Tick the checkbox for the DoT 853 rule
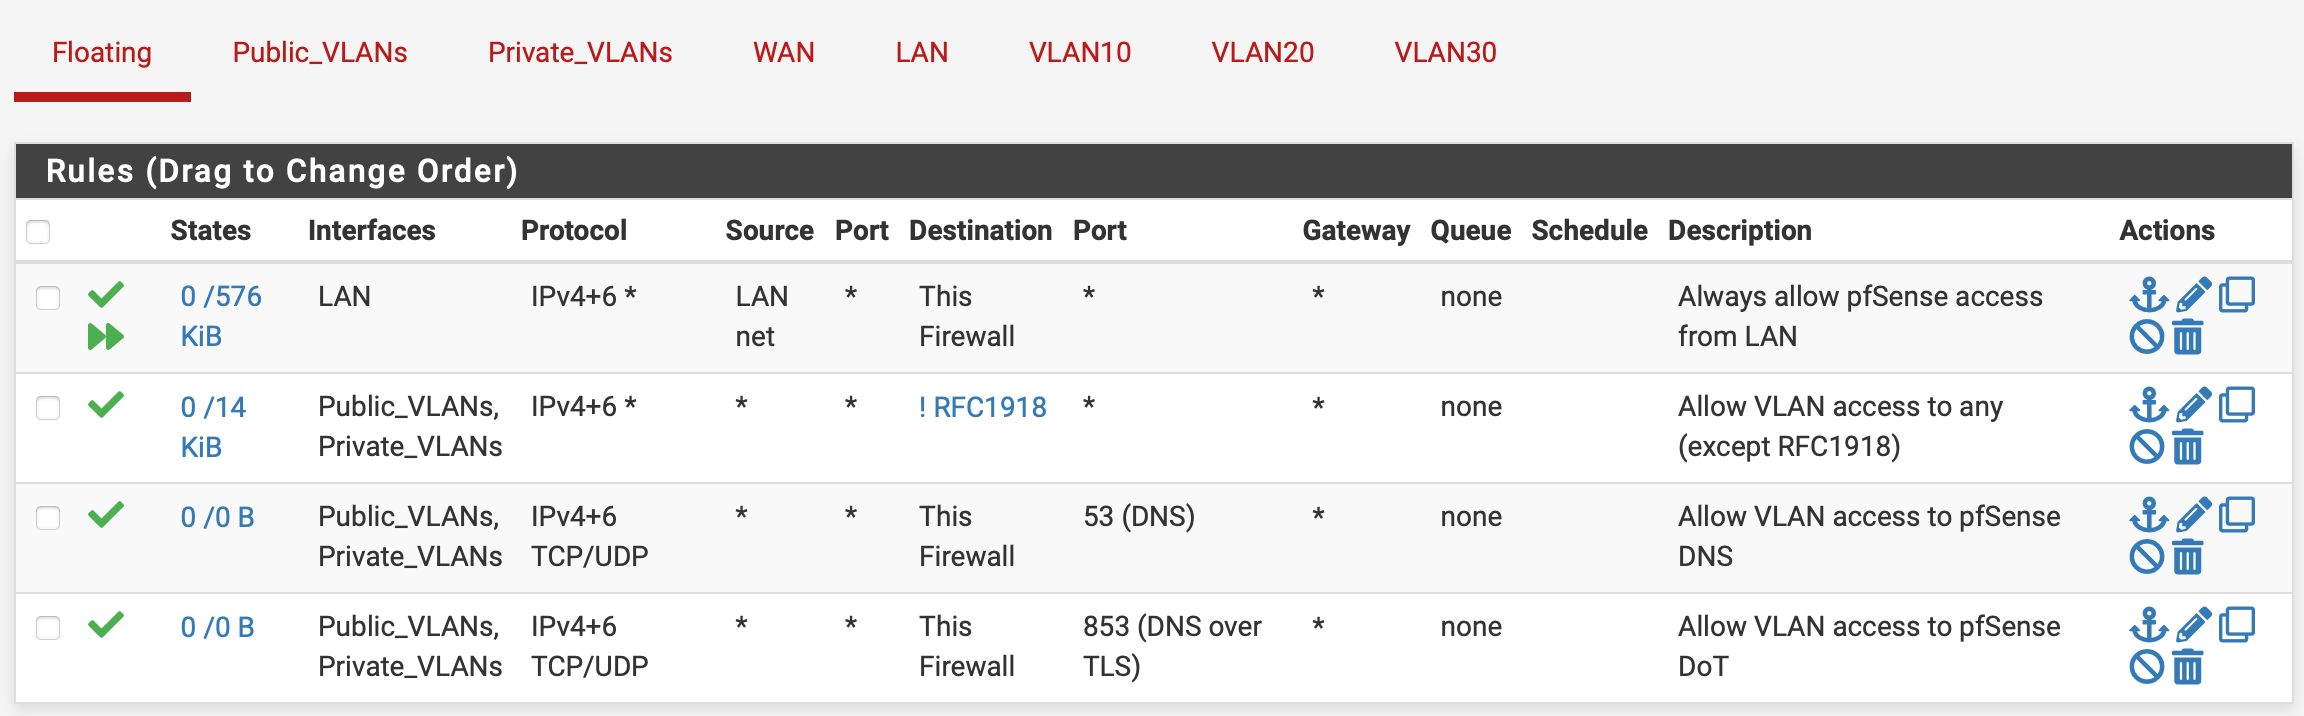This screenshot has width=2304, height=716. (x=48, y=628)
